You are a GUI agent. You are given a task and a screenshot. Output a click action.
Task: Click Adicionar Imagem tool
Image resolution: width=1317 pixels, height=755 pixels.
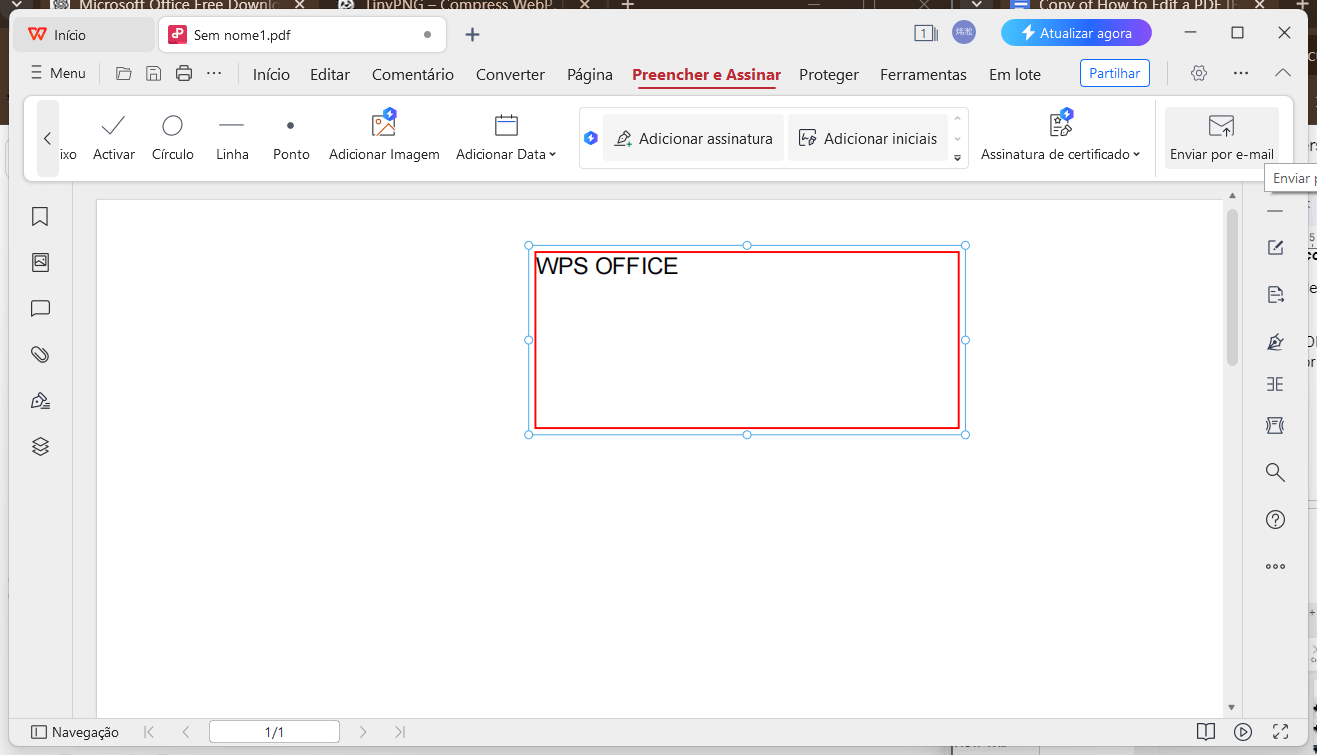pos(384,138)
